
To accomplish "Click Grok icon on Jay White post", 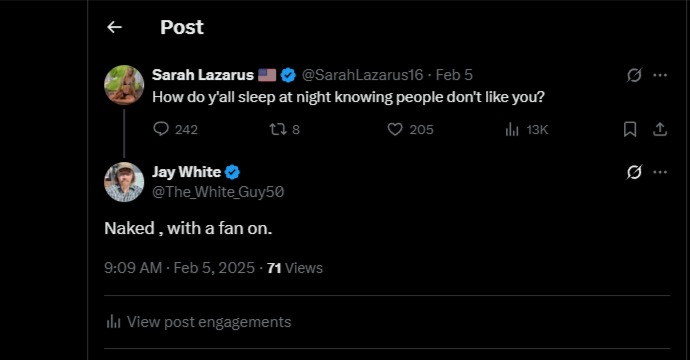I will coord(634,172).
